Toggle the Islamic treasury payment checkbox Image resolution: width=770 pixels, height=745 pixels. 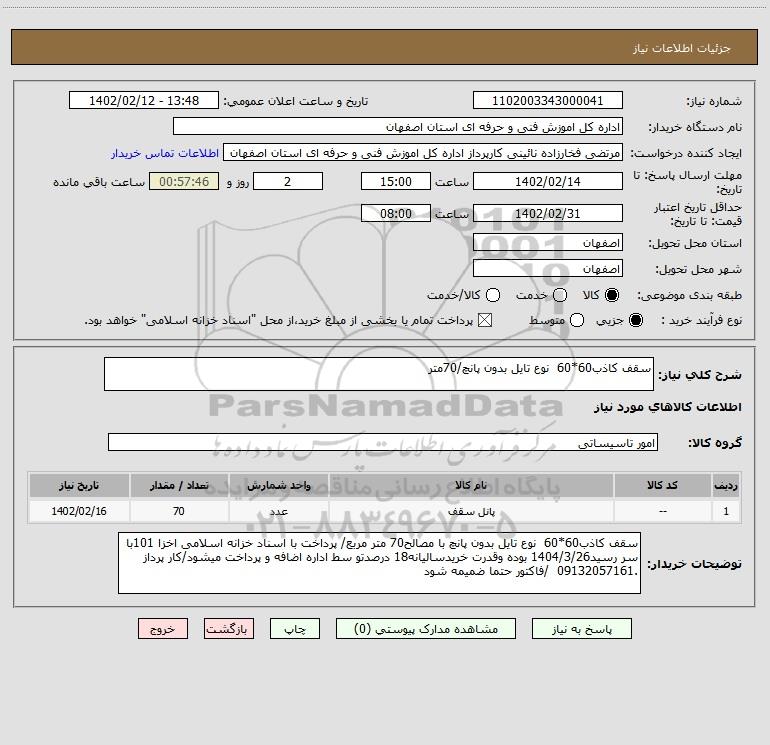[485, 320]
